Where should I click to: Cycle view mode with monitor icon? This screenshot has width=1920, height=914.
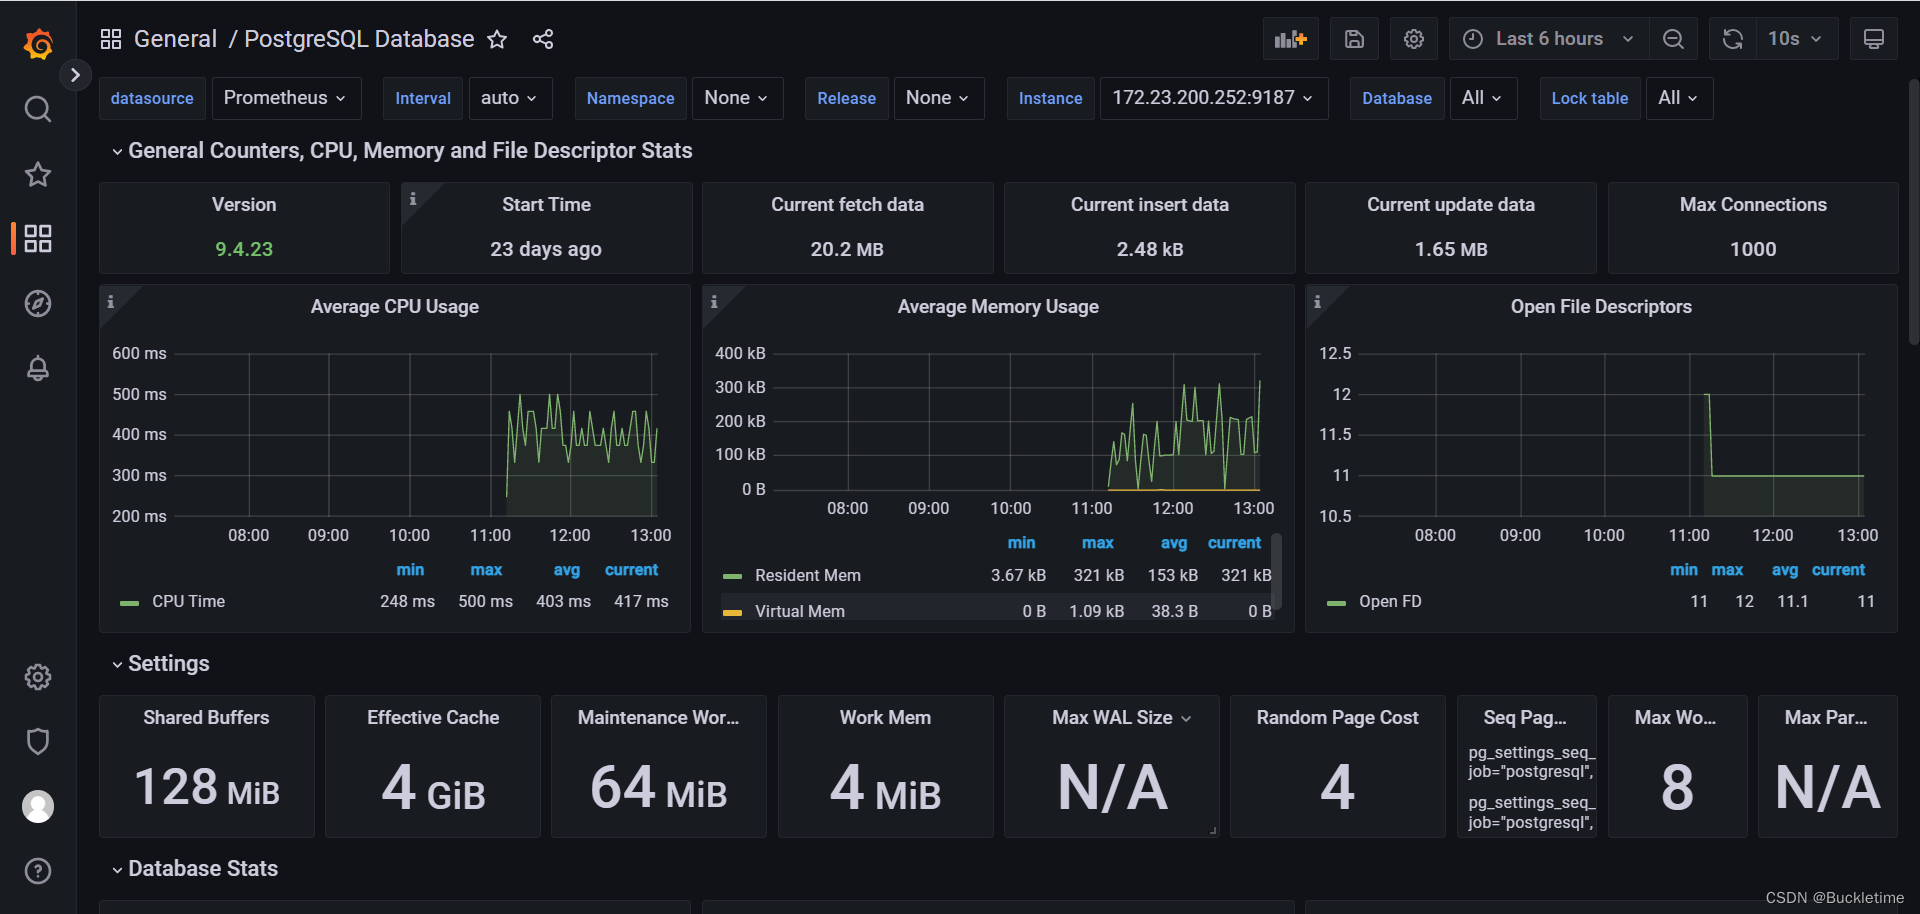[1874, 39]
